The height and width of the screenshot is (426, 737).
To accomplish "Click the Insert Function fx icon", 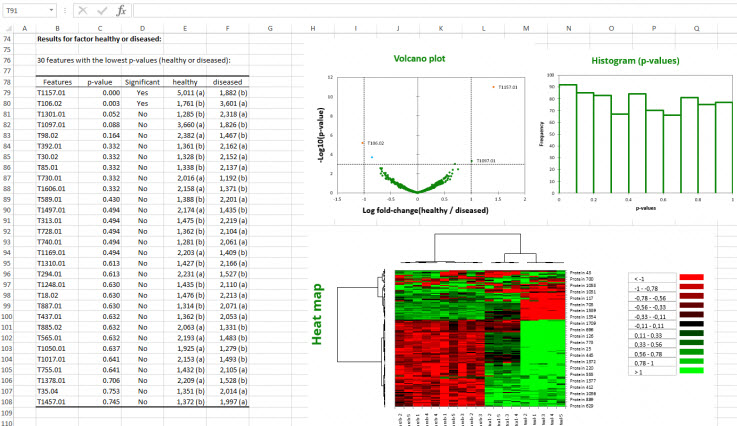I will pyautogui.click(x=121, y=10).
